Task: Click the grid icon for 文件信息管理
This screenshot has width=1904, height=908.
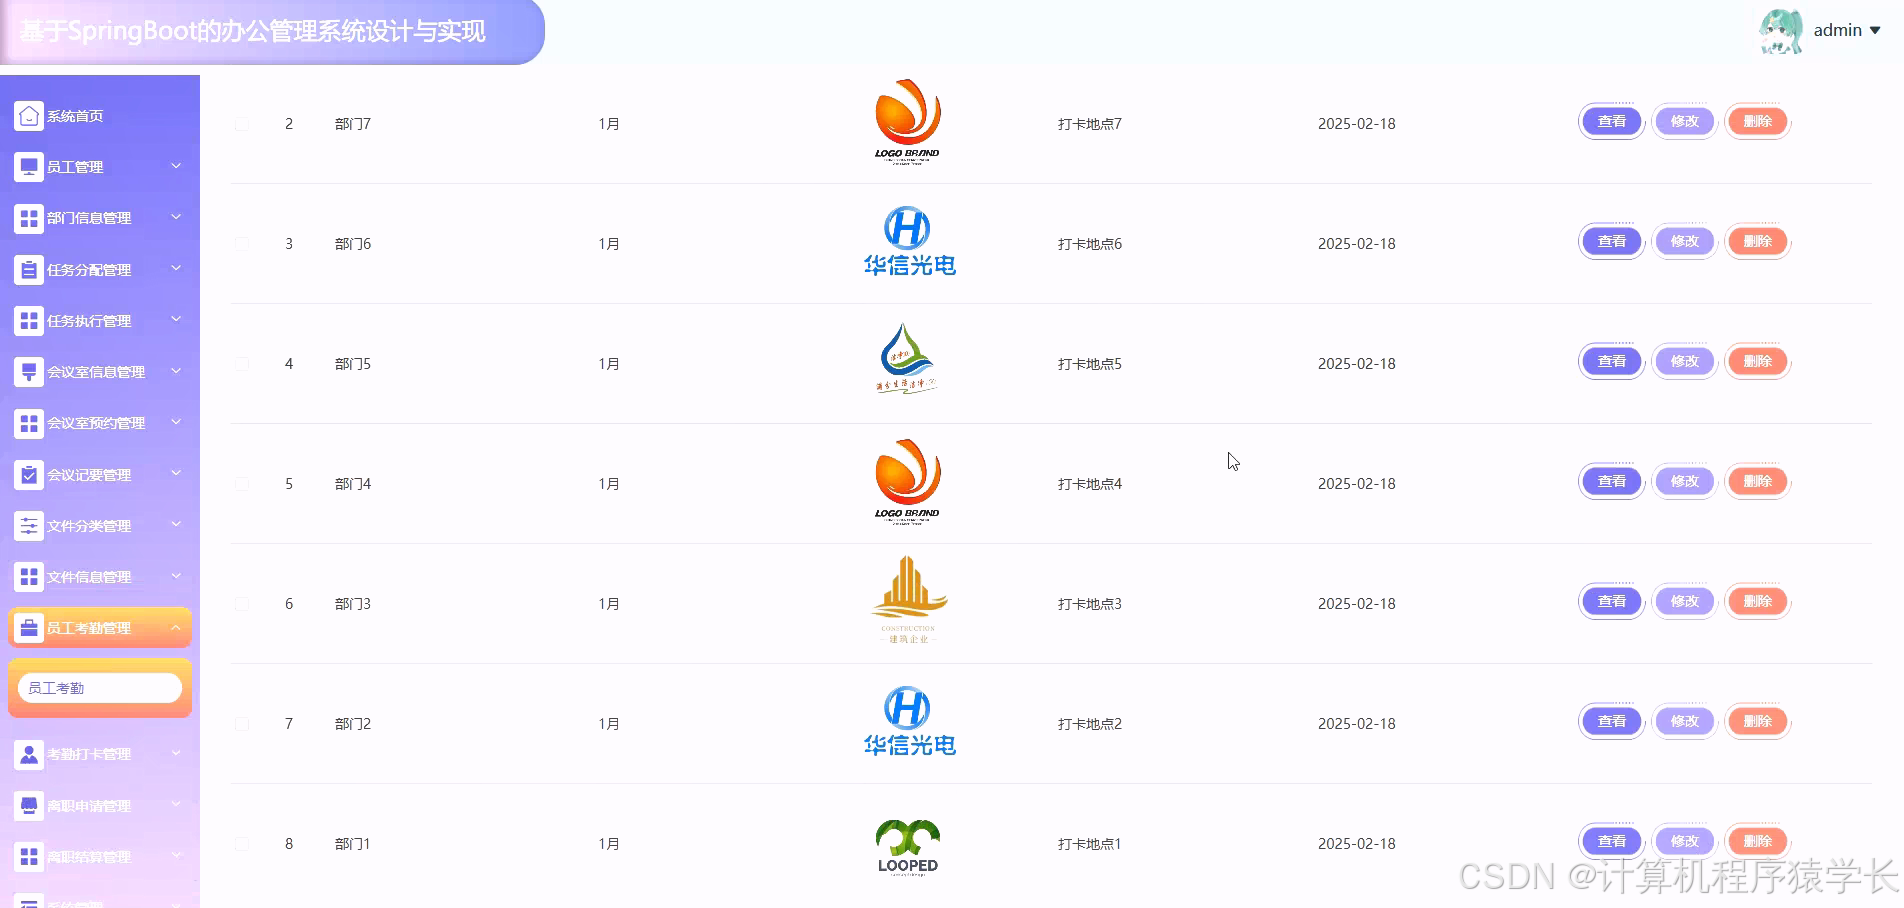Action: (x=29, y=577)
